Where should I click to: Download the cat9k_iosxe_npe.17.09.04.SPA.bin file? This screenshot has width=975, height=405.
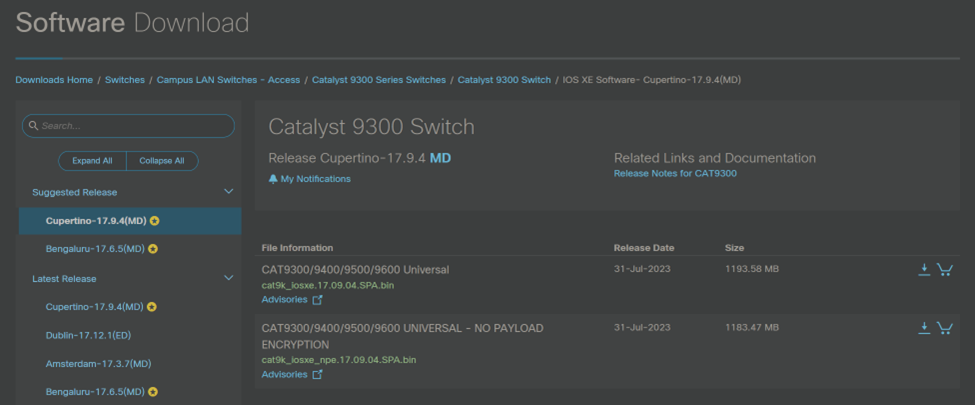coord(924,328)
